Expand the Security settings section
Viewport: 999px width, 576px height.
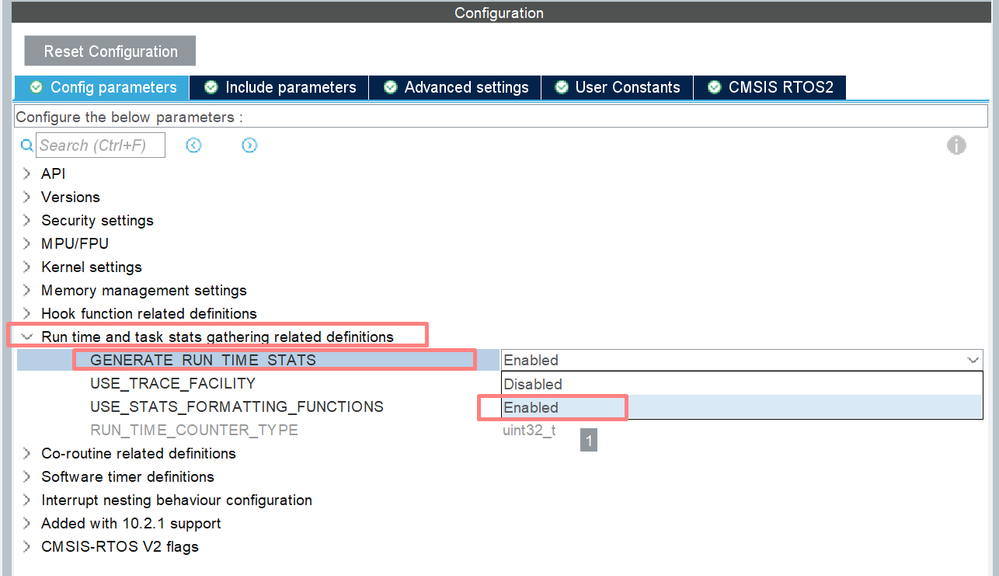[x=27, y=220]
